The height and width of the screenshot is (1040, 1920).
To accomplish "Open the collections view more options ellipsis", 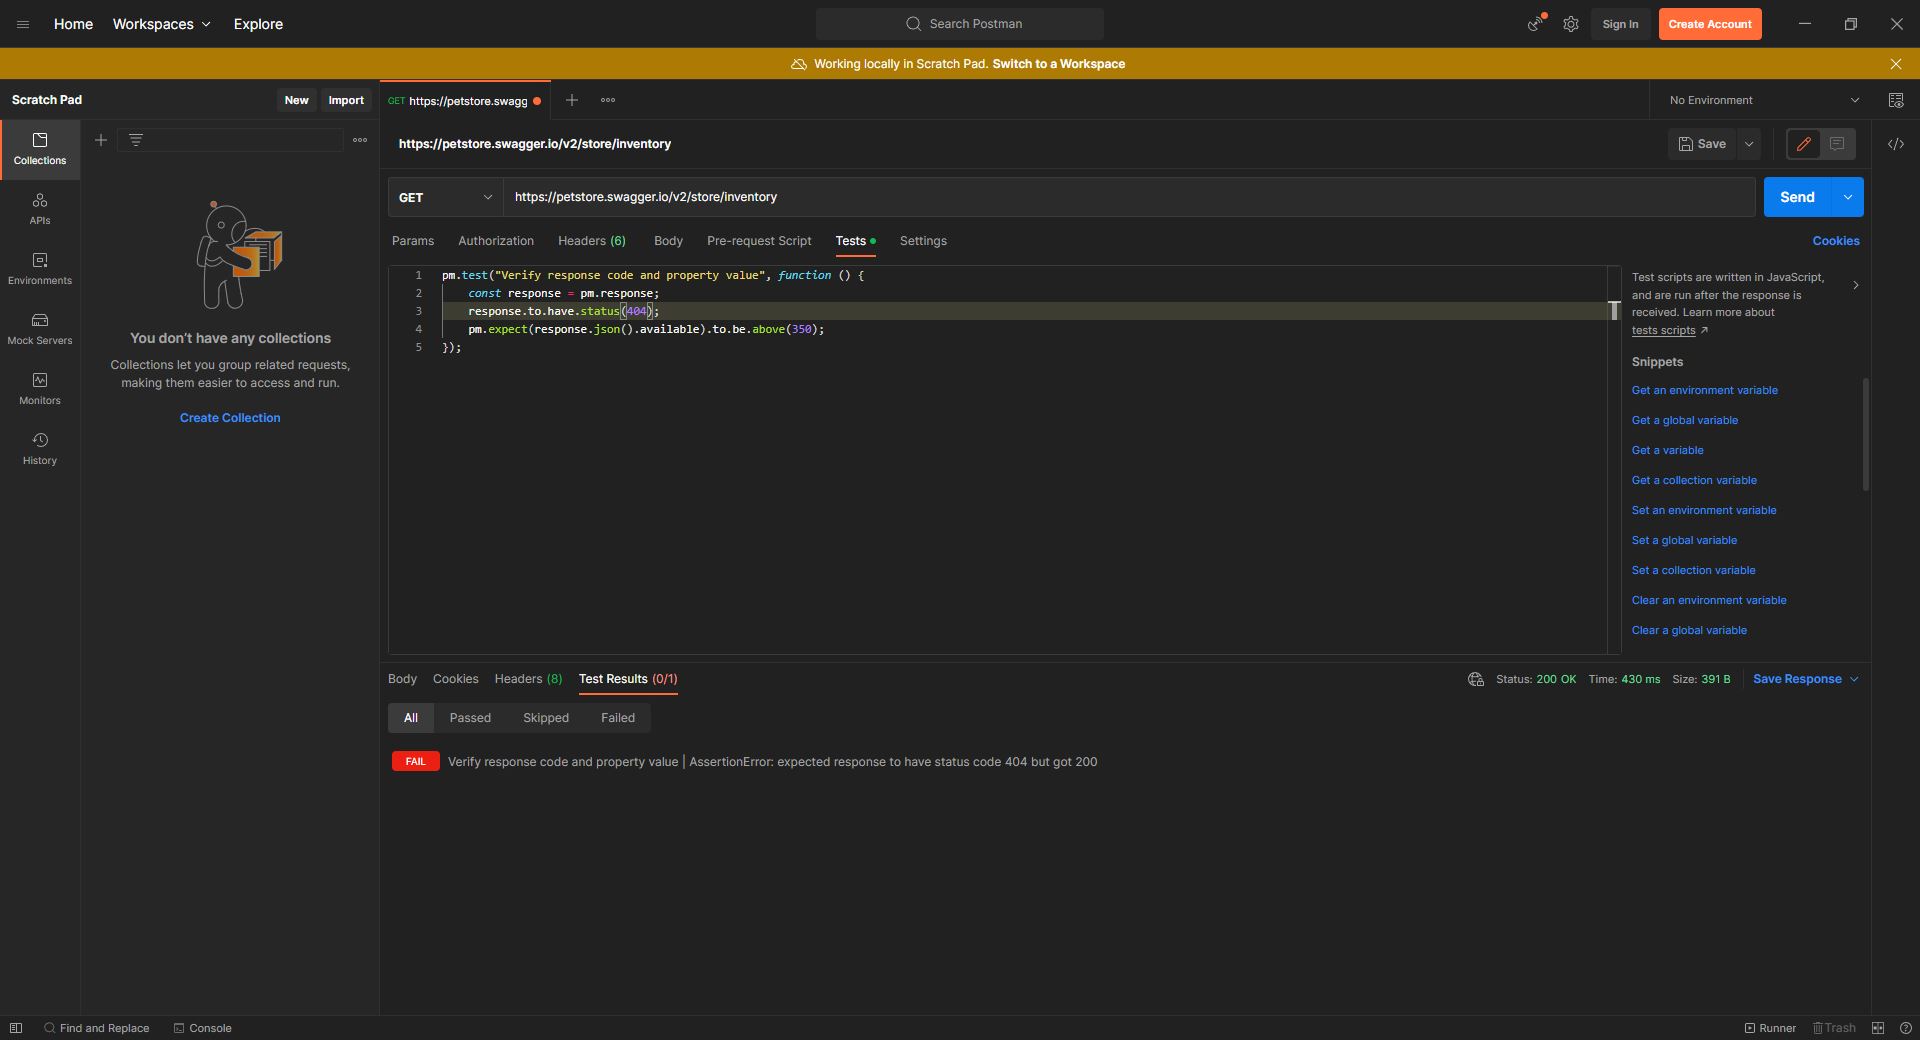I will point(360,140).
